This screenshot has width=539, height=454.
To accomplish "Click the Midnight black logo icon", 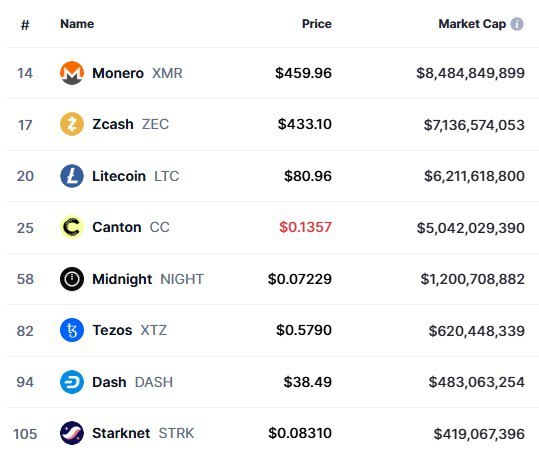I will click(x=72, y=279).
